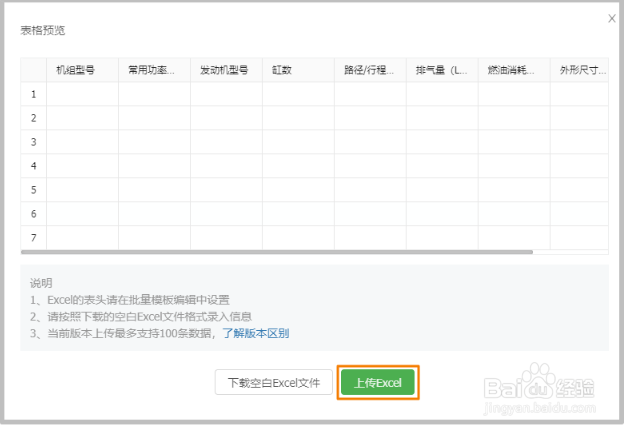Screen dimensions: 631x430
Task: Click the 发动机型号 cell in row 5
Action: (x=227, y=190)
